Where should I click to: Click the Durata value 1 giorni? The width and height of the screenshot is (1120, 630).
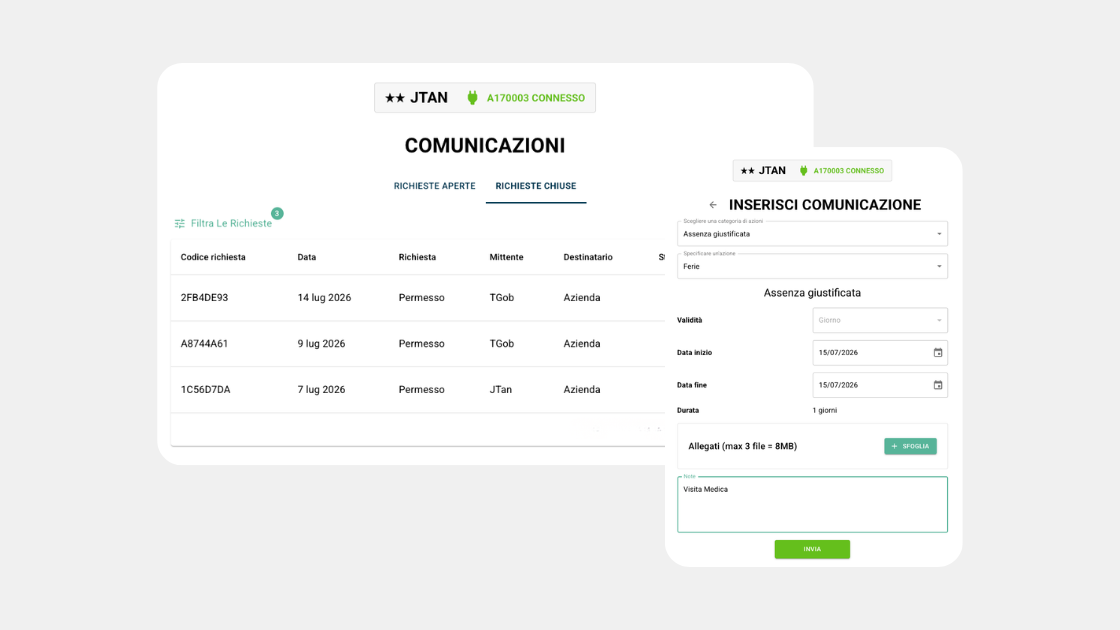(824, 411)
